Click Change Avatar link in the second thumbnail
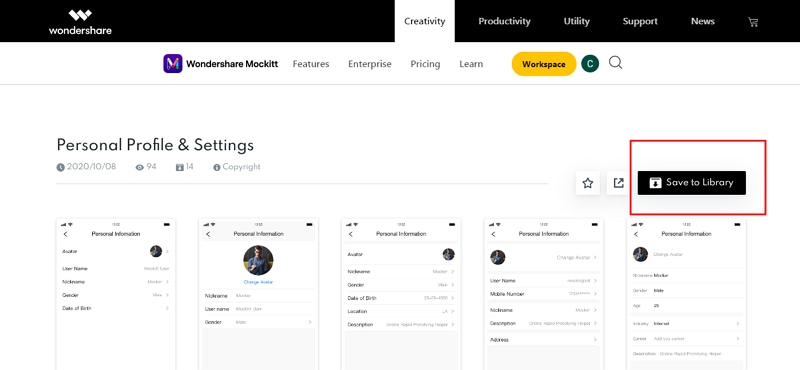800x370 pixels. pos(258,282)
